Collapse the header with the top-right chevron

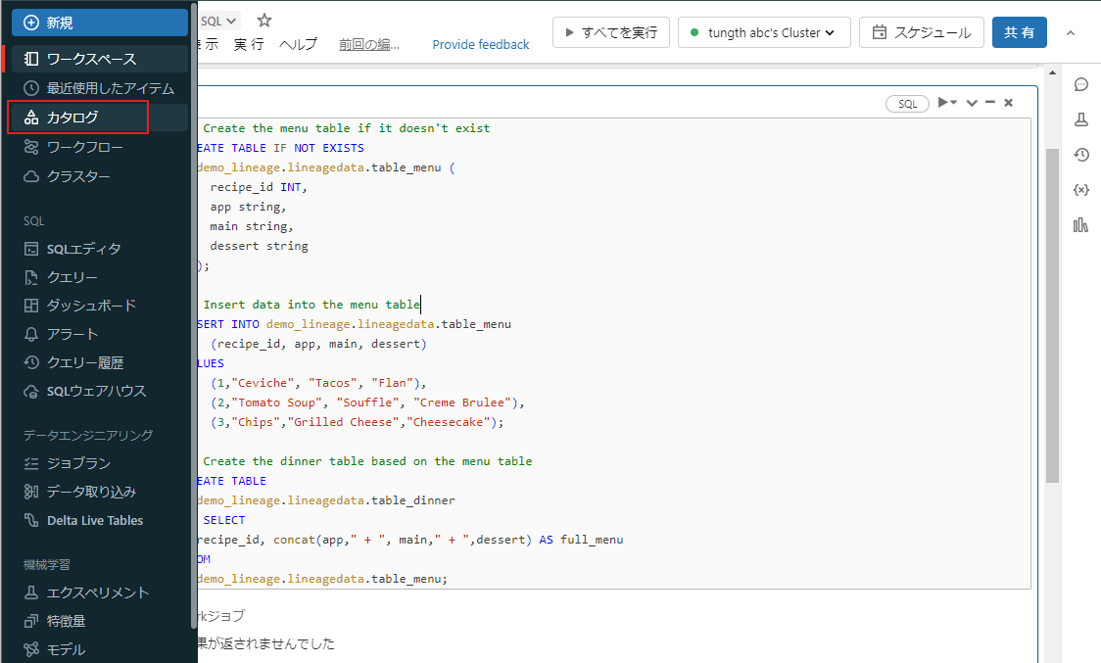point(1071,33)
